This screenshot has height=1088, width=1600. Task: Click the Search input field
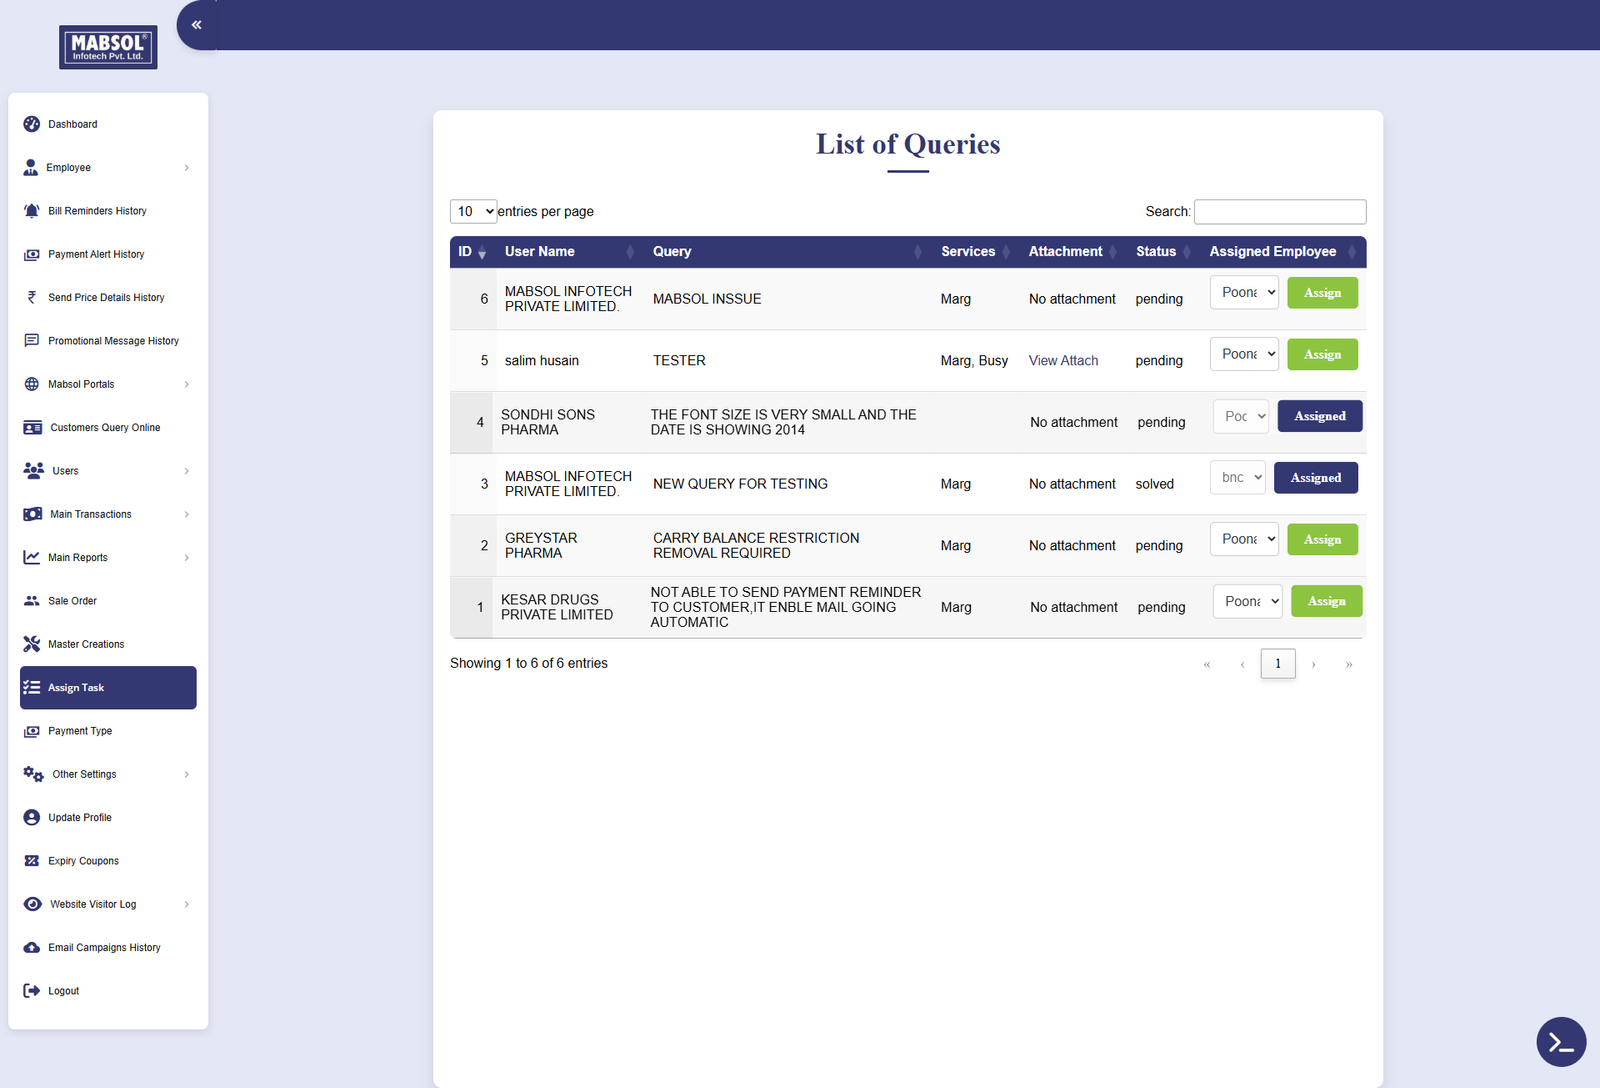[x=1280, y=212]
